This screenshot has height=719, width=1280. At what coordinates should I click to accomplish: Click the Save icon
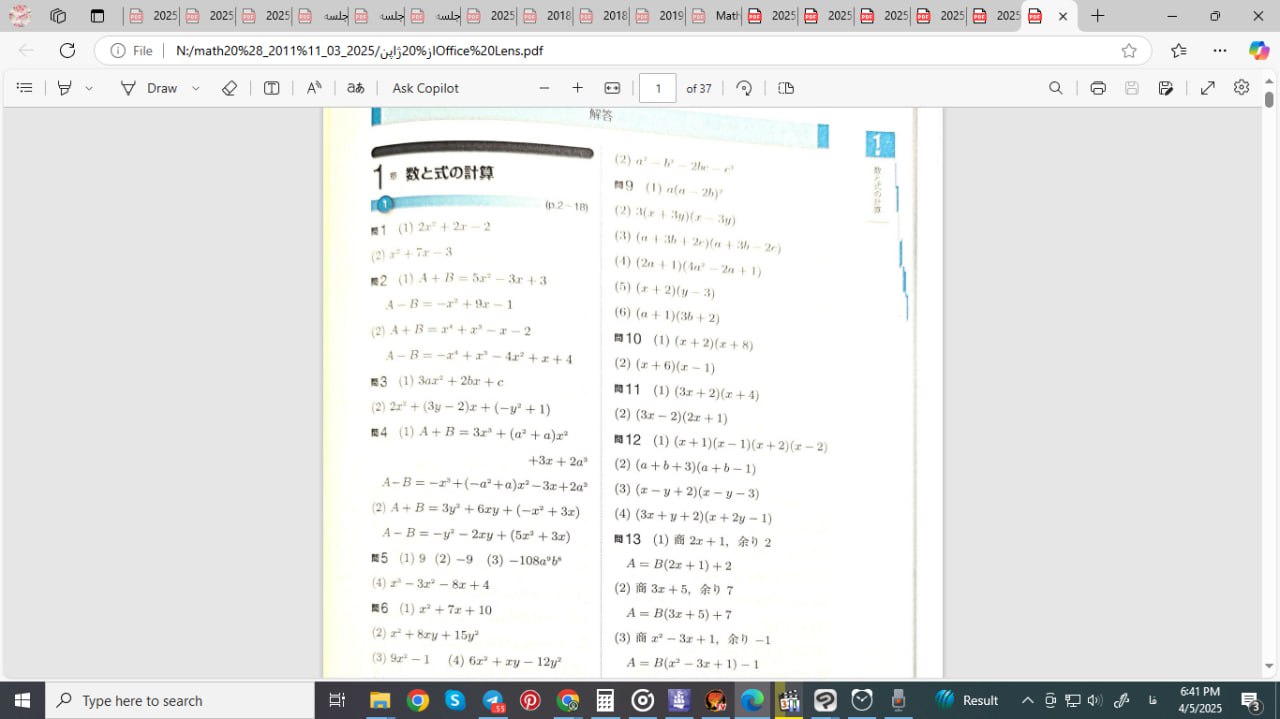click(1132, 88)
